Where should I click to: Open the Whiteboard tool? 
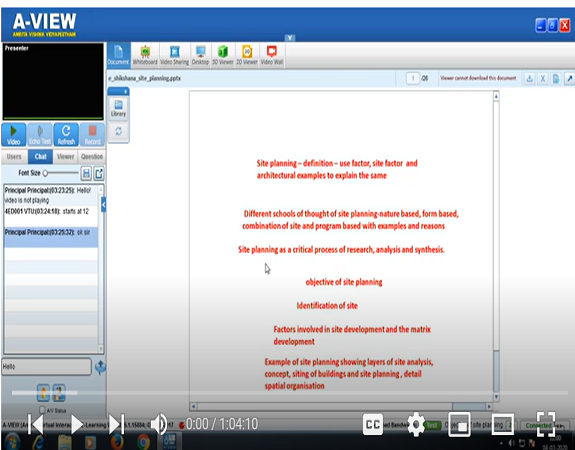145,55
